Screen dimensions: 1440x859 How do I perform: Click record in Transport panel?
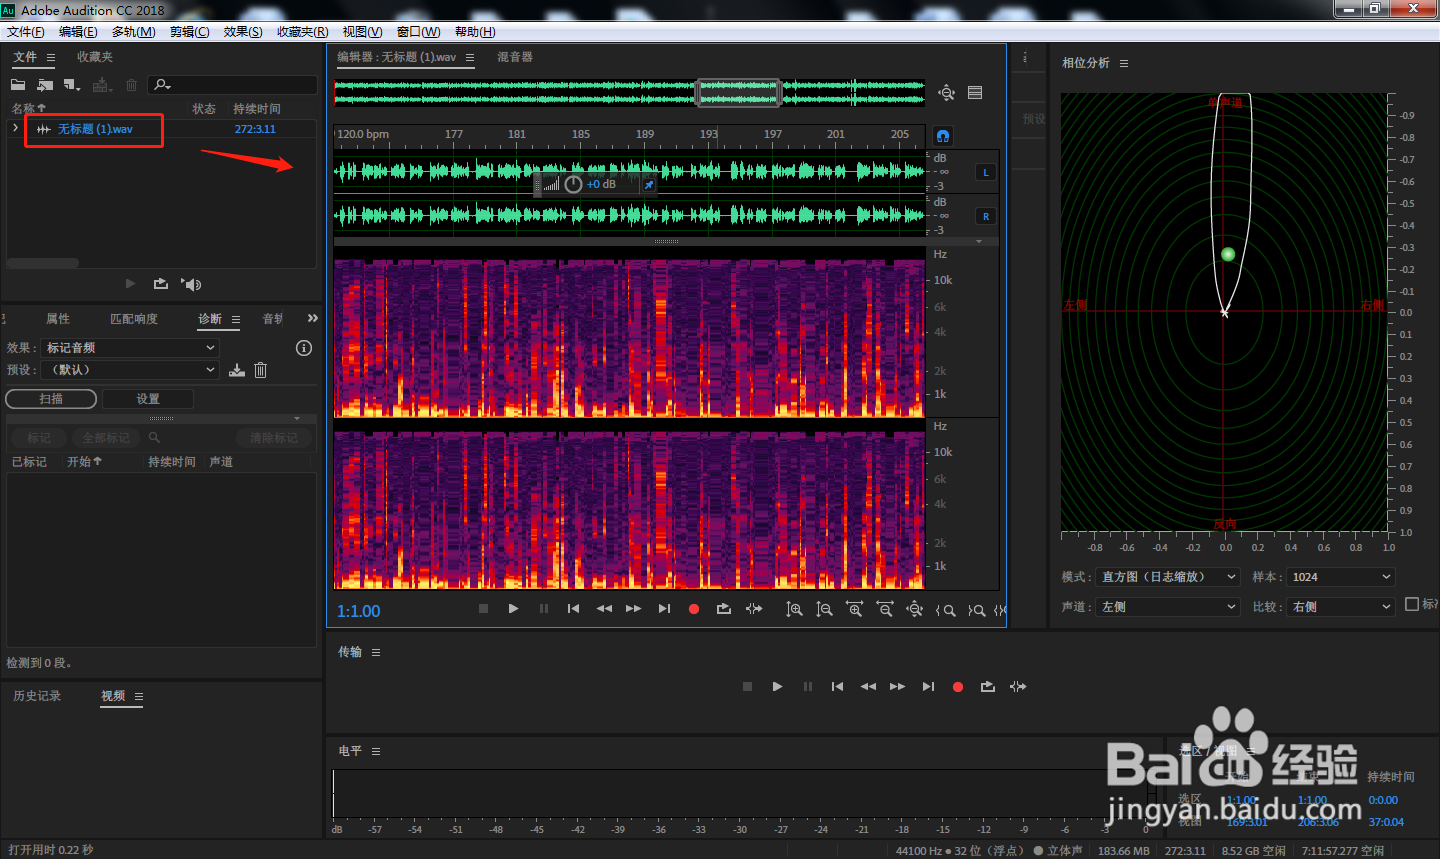(958, 687)
